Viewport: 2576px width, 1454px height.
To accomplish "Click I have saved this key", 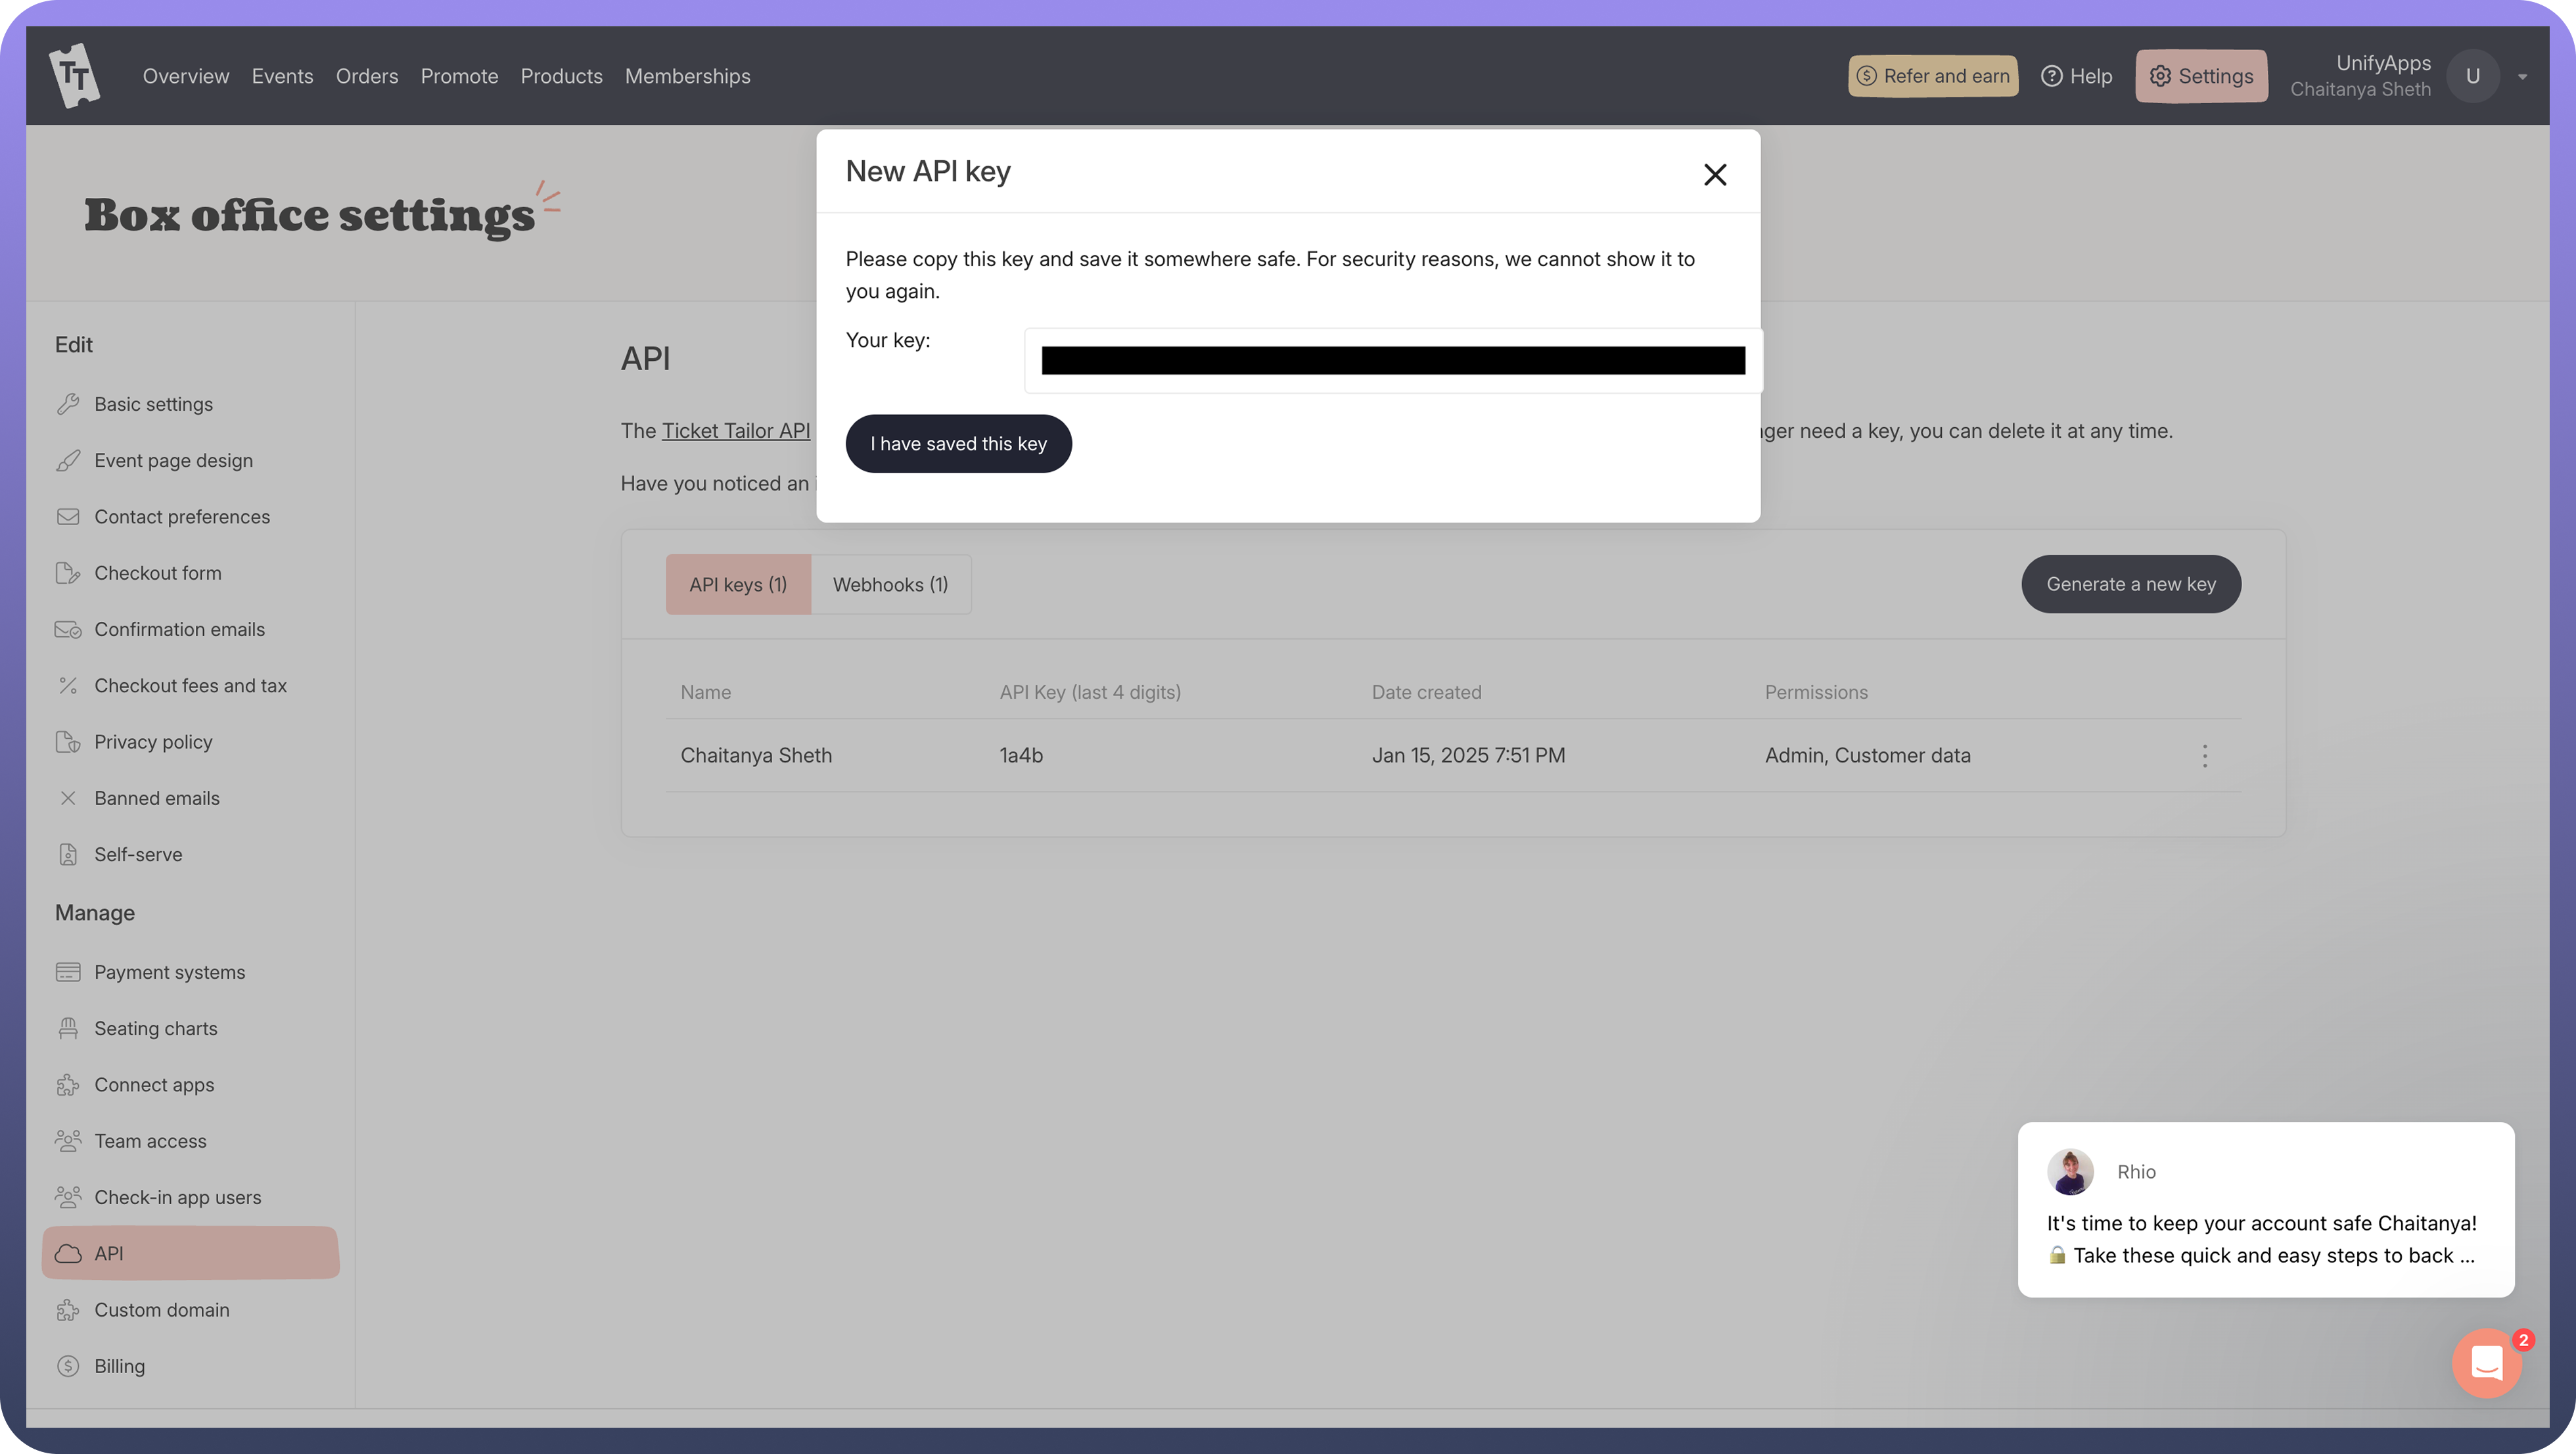I will (x=958, y=444).
